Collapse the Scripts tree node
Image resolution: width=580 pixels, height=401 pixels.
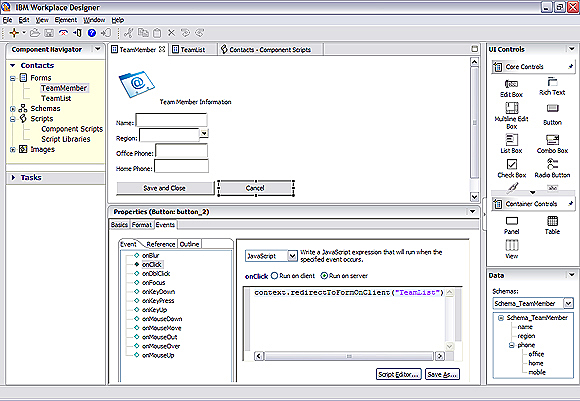coord(13,119)
